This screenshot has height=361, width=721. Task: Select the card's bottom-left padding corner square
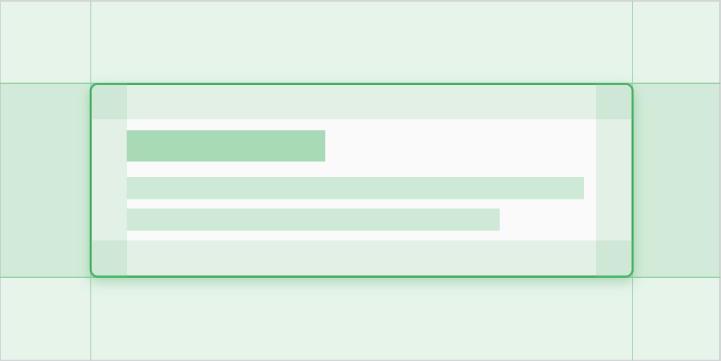[x=109, y=258]
